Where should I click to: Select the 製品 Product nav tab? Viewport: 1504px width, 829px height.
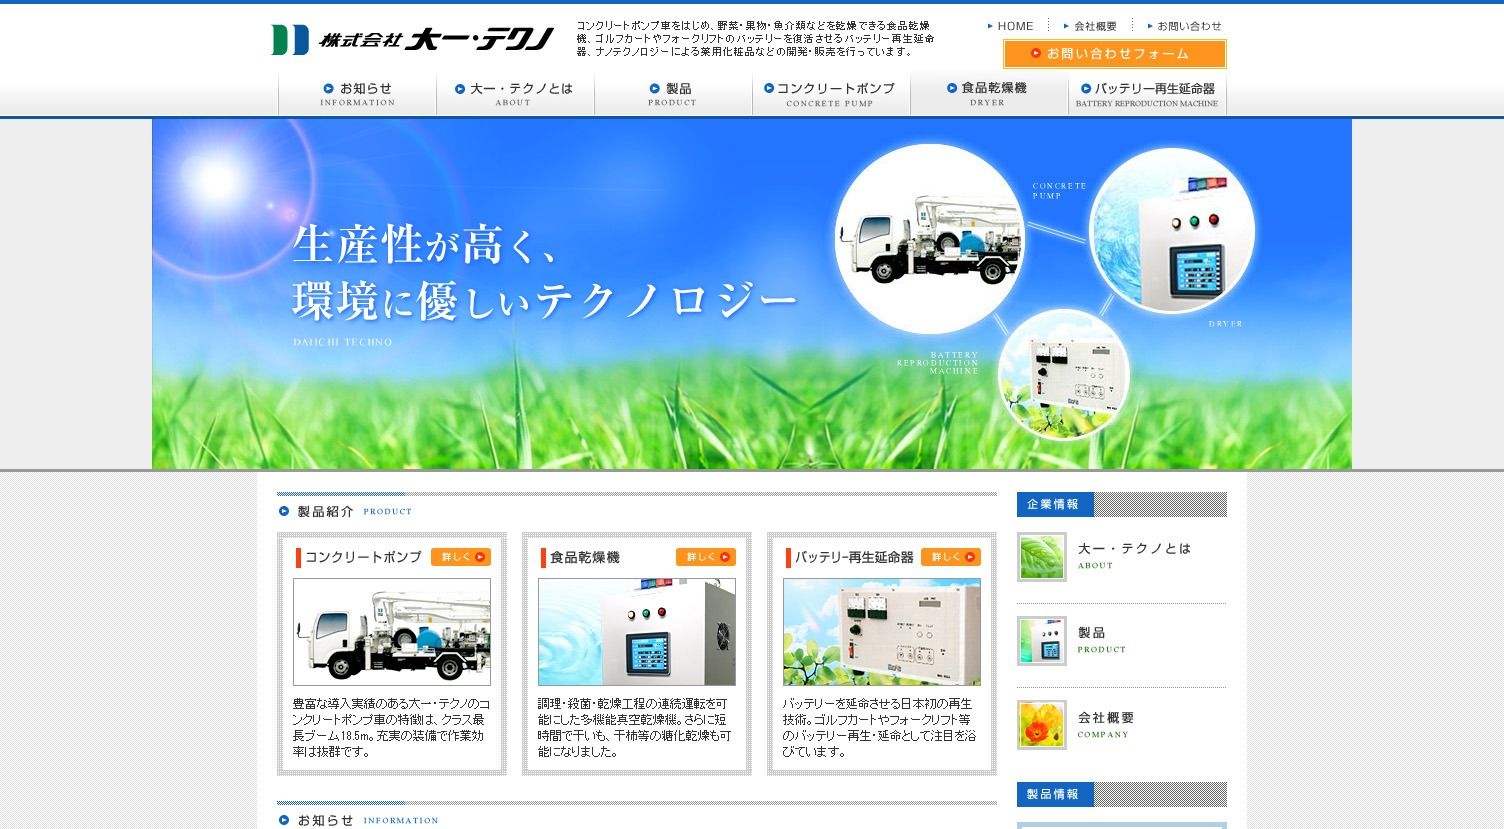673,94
